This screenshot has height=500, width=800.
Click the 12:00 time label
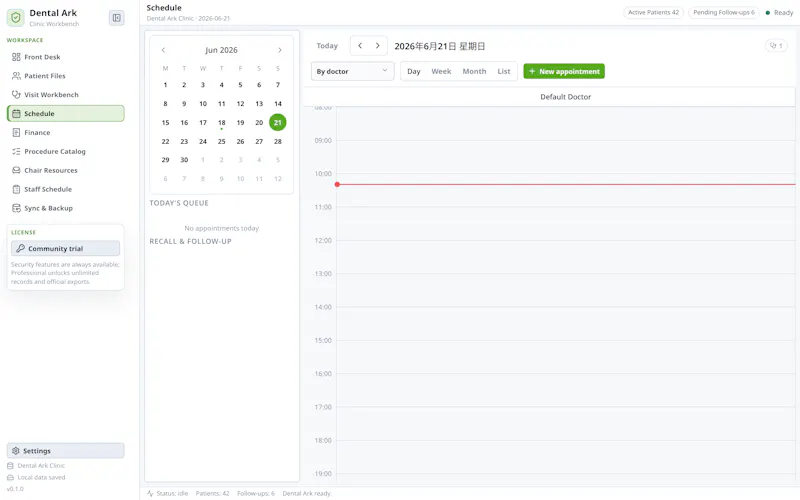tap(323, 240)
